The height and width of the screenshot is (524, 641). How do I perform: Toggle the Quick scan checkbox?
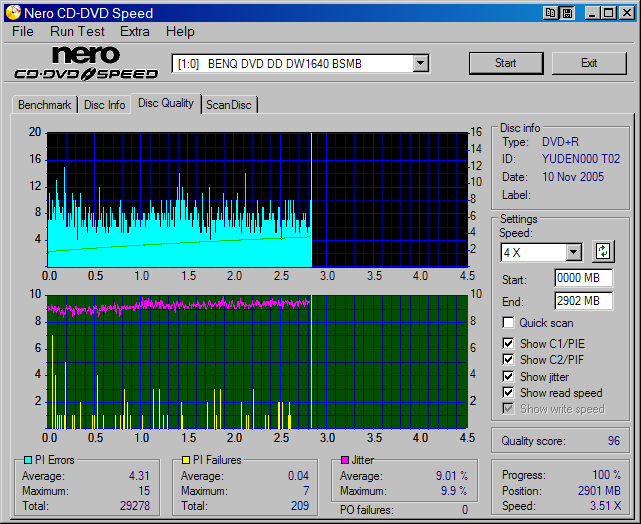508,322
